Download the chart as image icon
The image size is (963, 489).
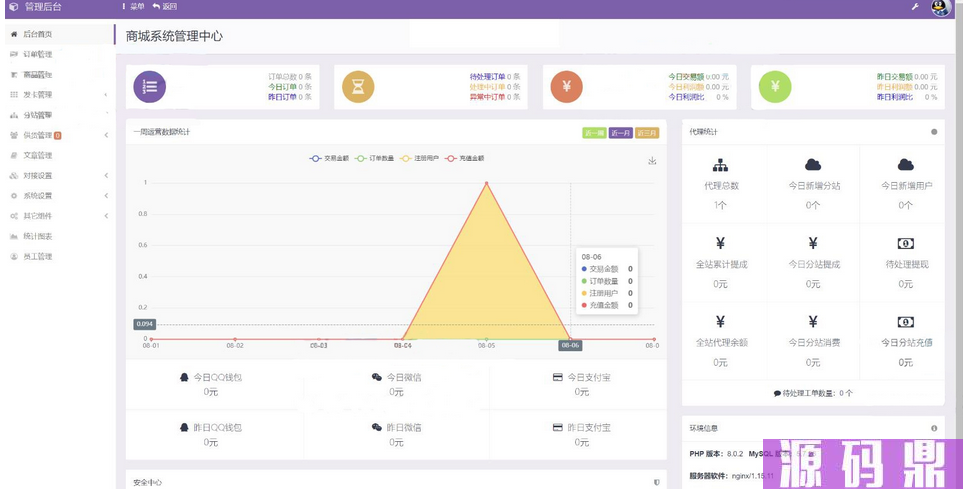coord(652,161)
